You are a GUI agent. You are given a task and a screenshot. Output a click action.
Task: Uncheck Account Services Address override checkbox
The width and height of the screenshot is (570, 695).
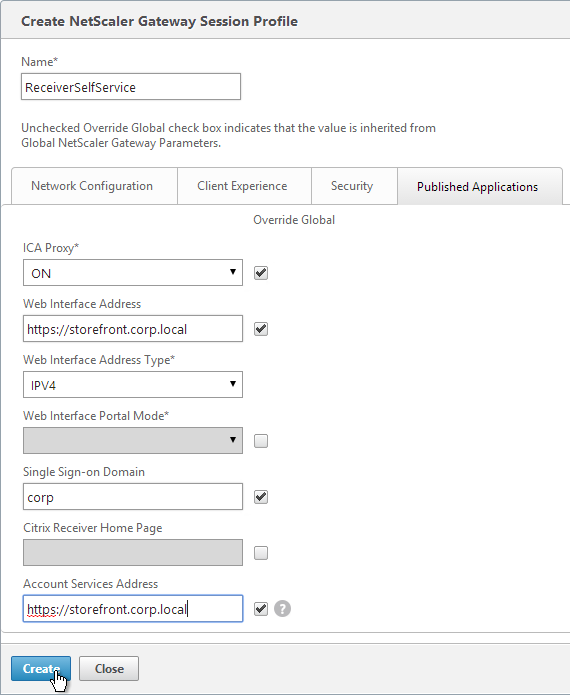[x=261, y=609]
